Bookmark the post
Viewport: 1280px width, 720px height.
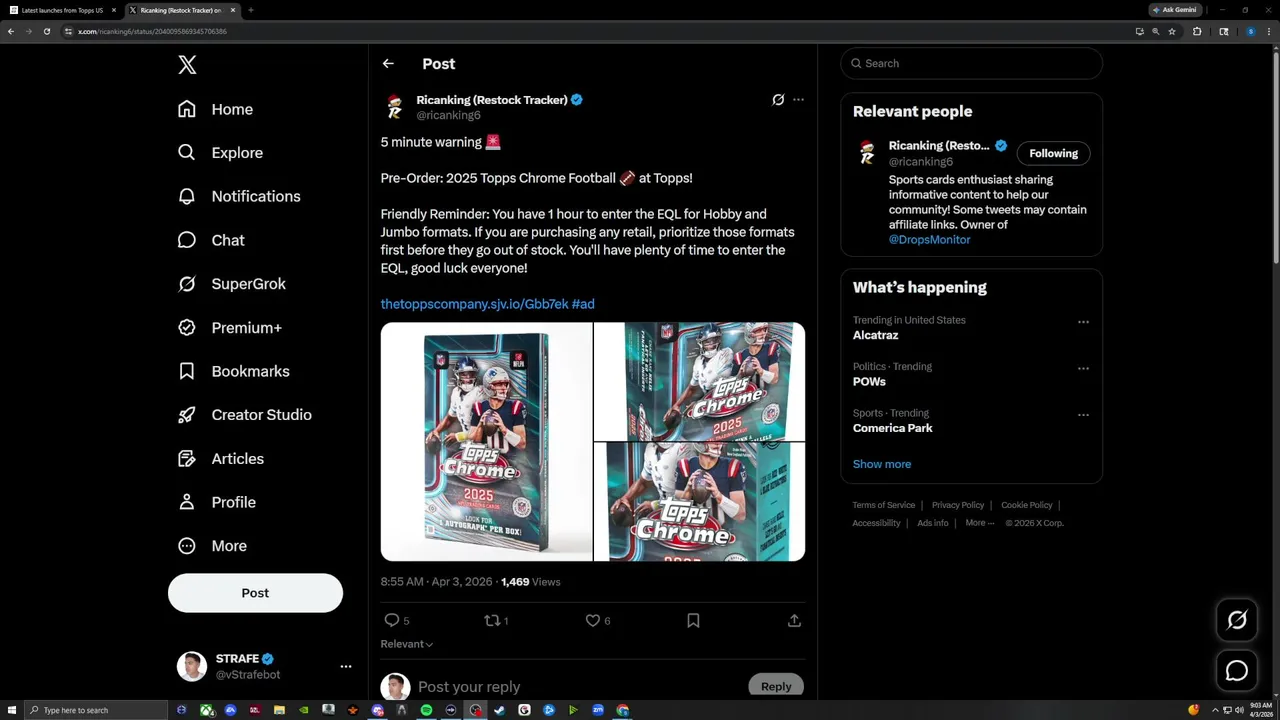pos(693,621)
